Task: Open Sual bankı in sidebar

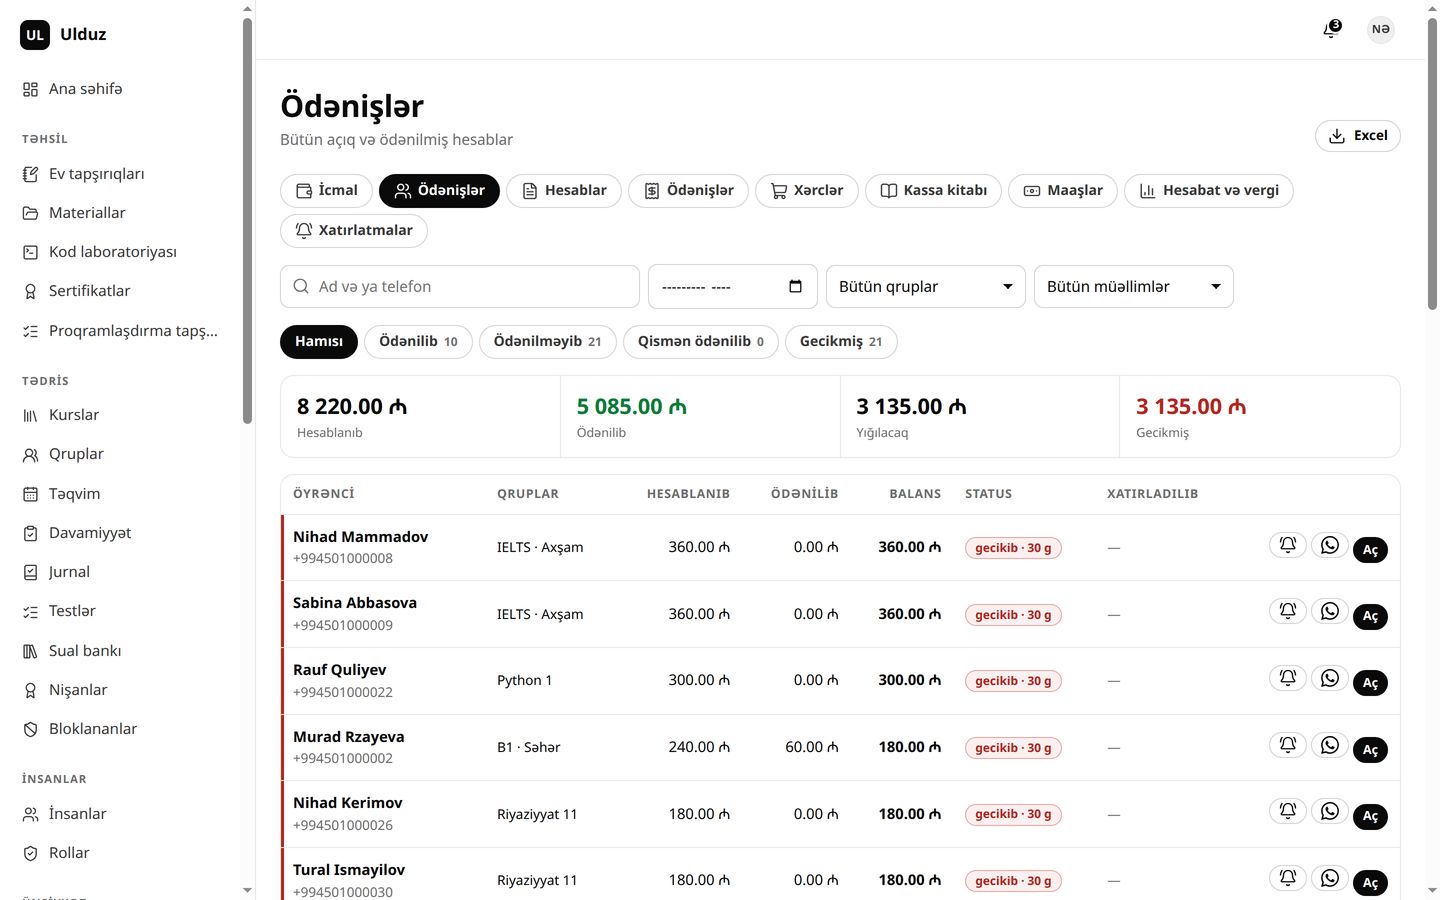Action: click(x=121, y=651)
